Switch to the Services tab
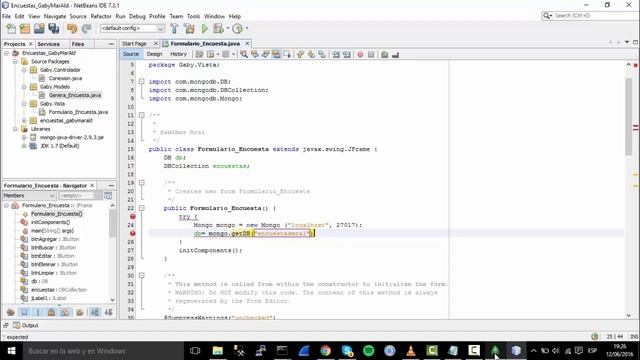Image resolution: width=640 pixels, height=360 pixels. click(48, 44)
